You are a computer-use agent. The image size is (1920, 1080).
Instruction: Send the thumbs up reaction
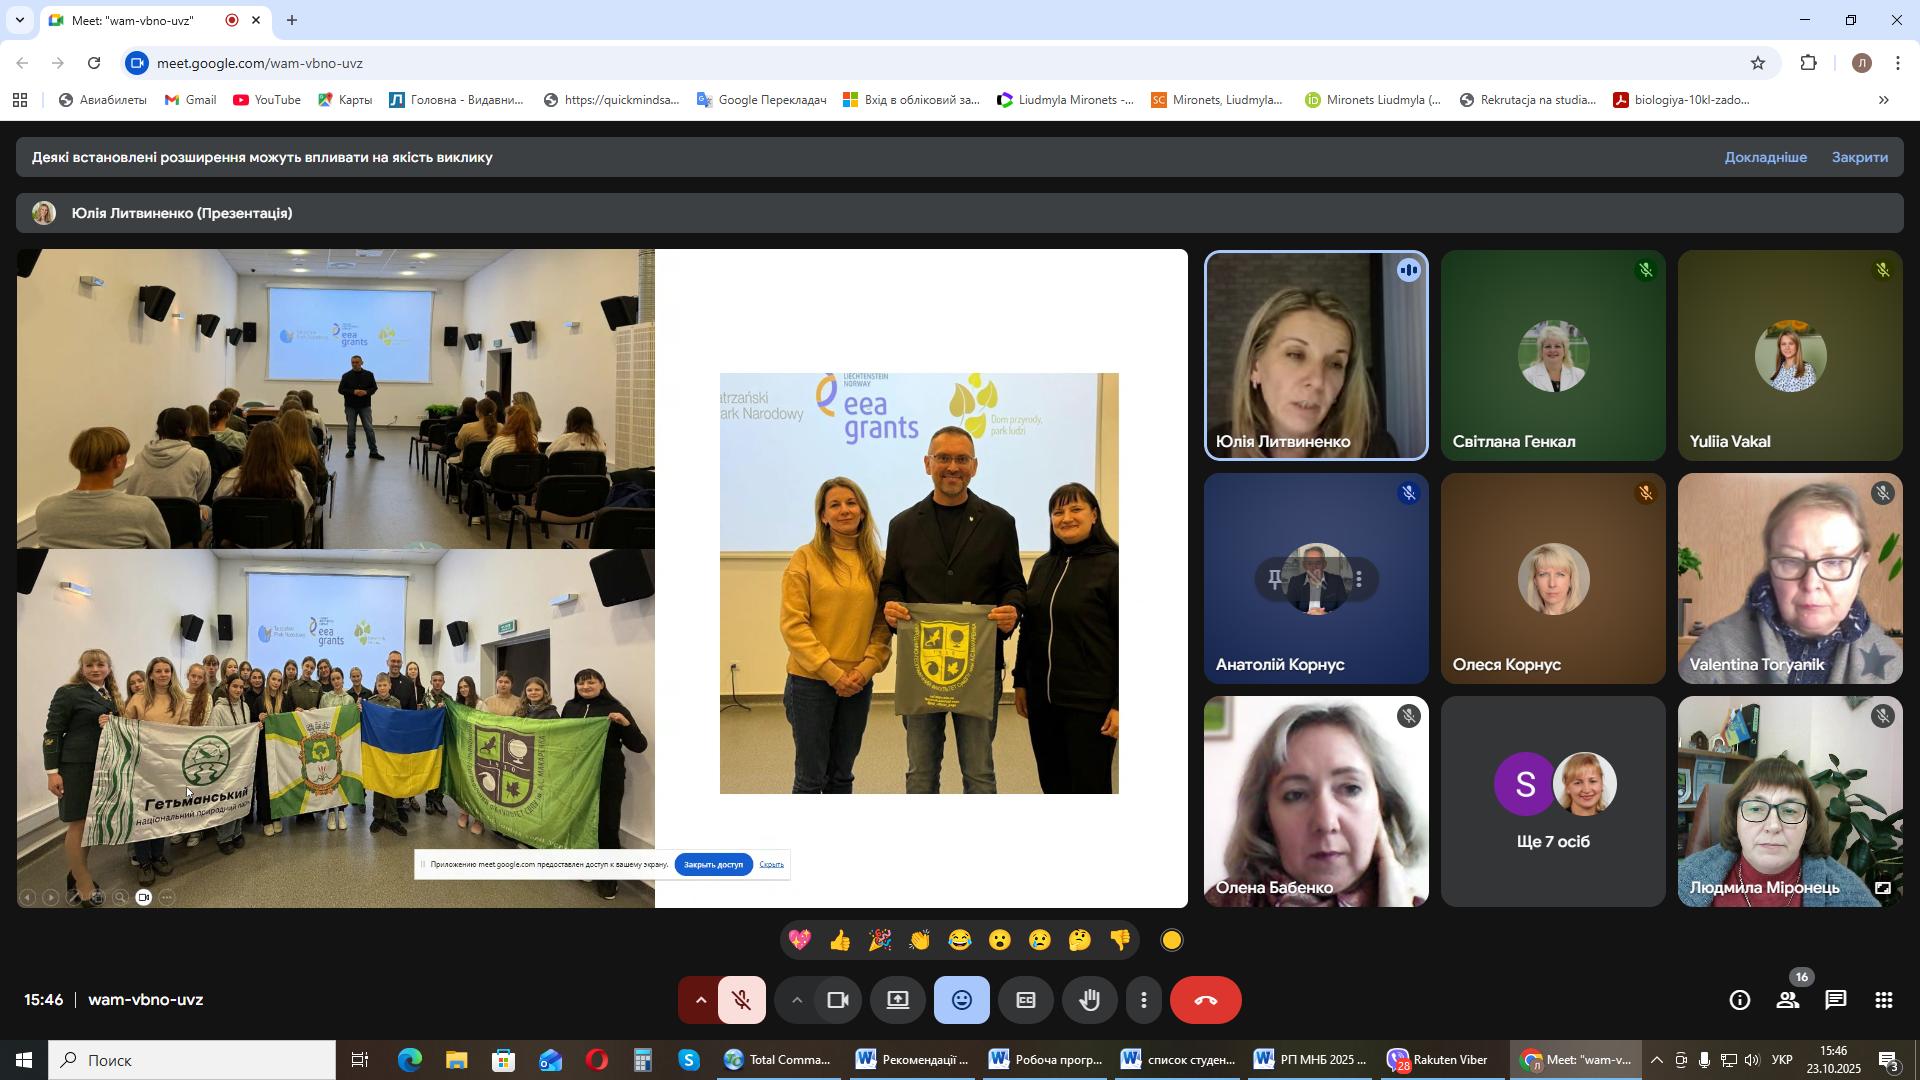click(x=839, y=941)
